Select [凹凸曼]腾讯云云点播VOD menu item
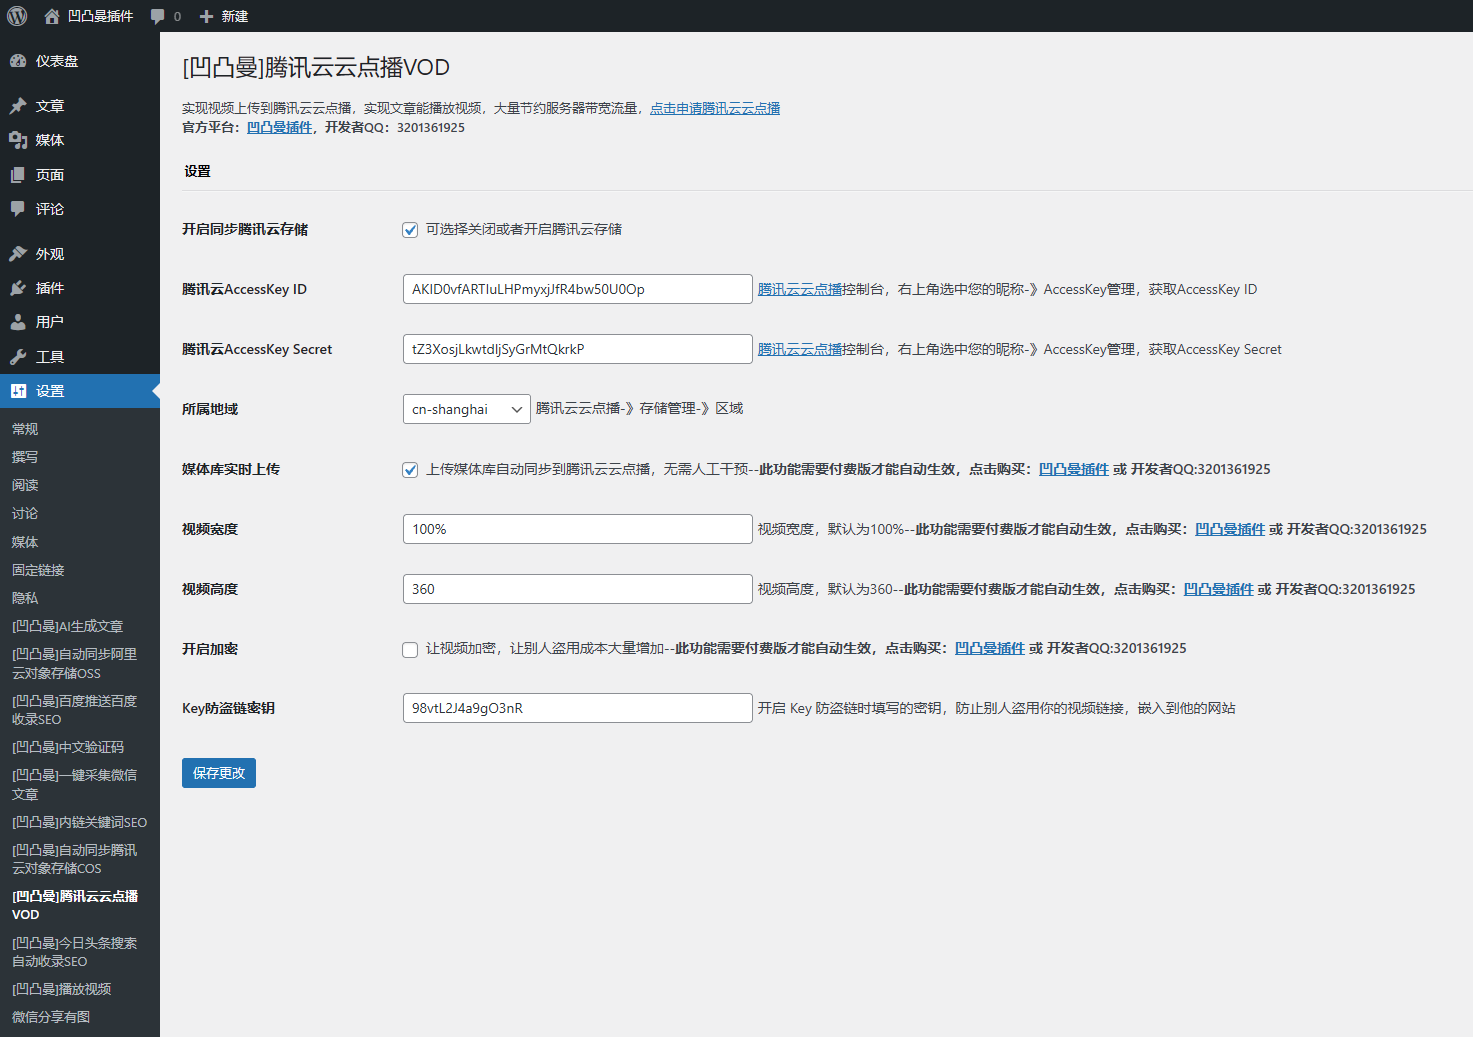1473x1037 pixels. 75,905
